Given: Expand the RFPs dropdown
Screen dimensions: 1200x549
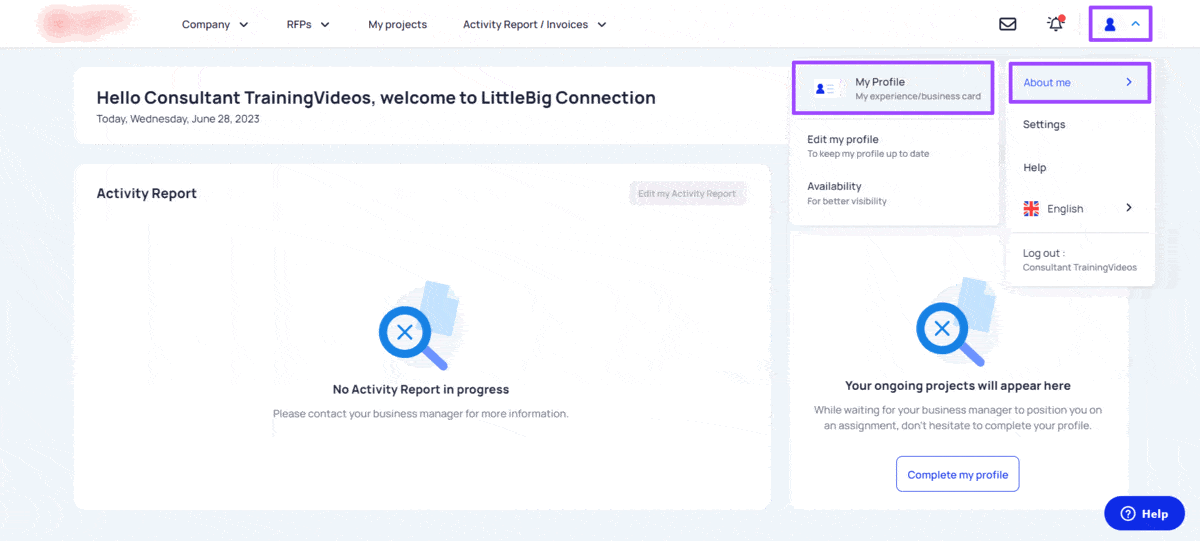Looking at the screenshot, I should point(308,24).
